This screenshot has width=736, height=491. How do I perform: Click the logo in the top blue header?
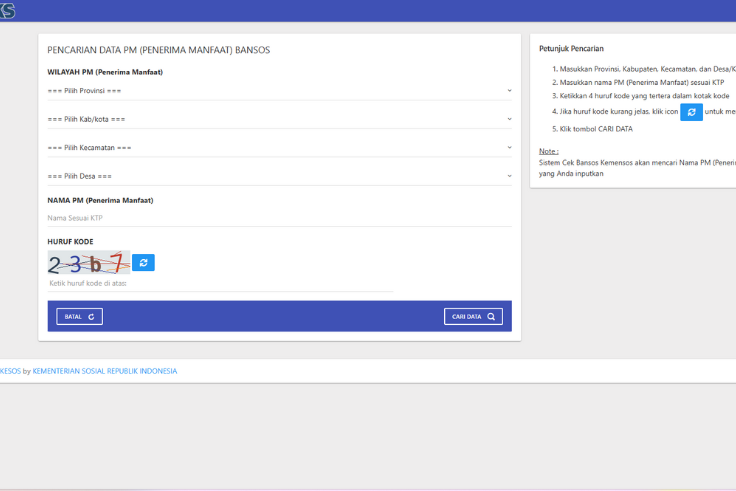pyautogui.click(x=7, y=10)
